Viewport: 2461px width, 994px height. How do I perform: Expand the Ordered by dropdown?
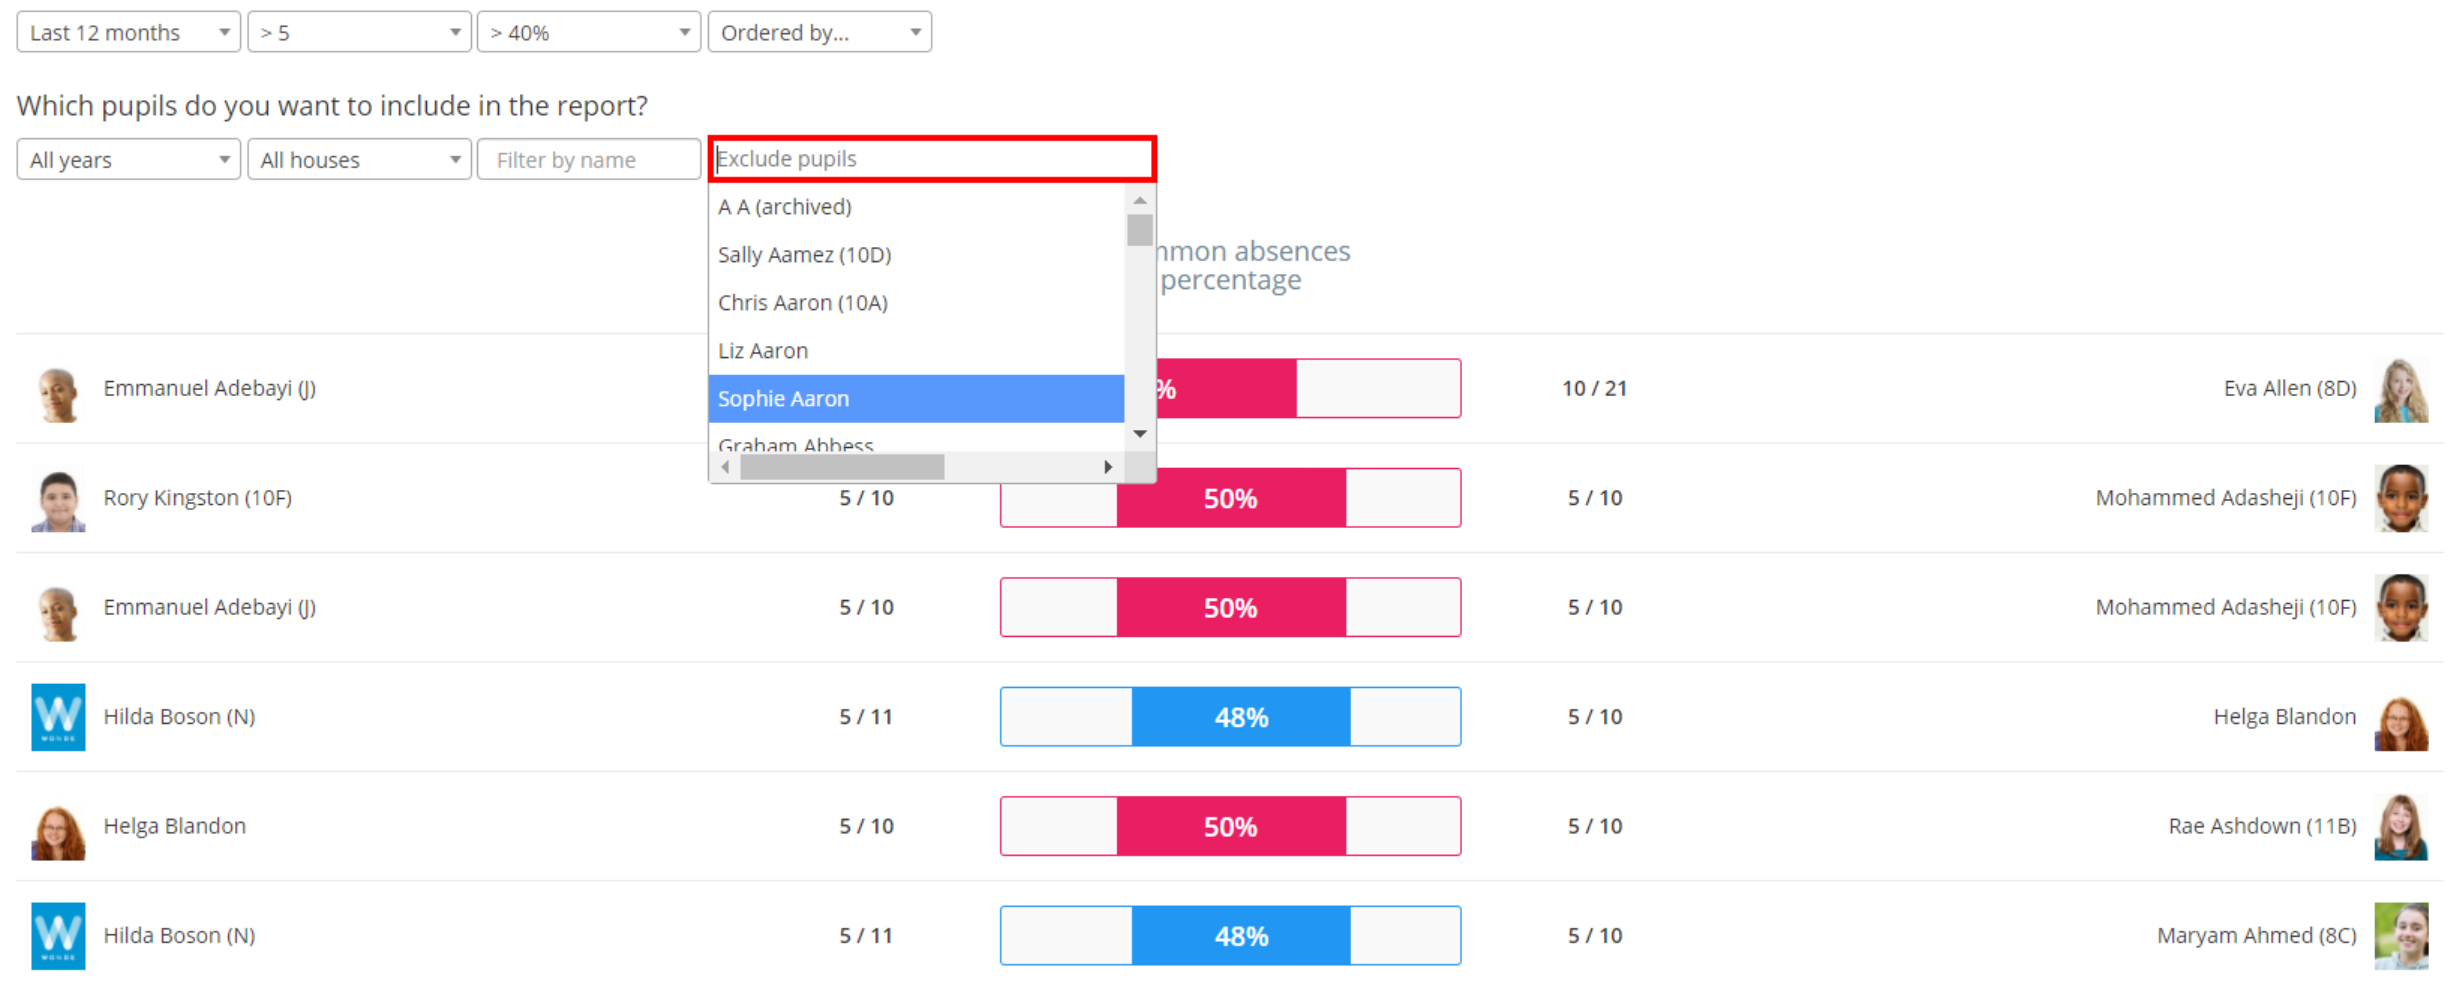(819, 32)
